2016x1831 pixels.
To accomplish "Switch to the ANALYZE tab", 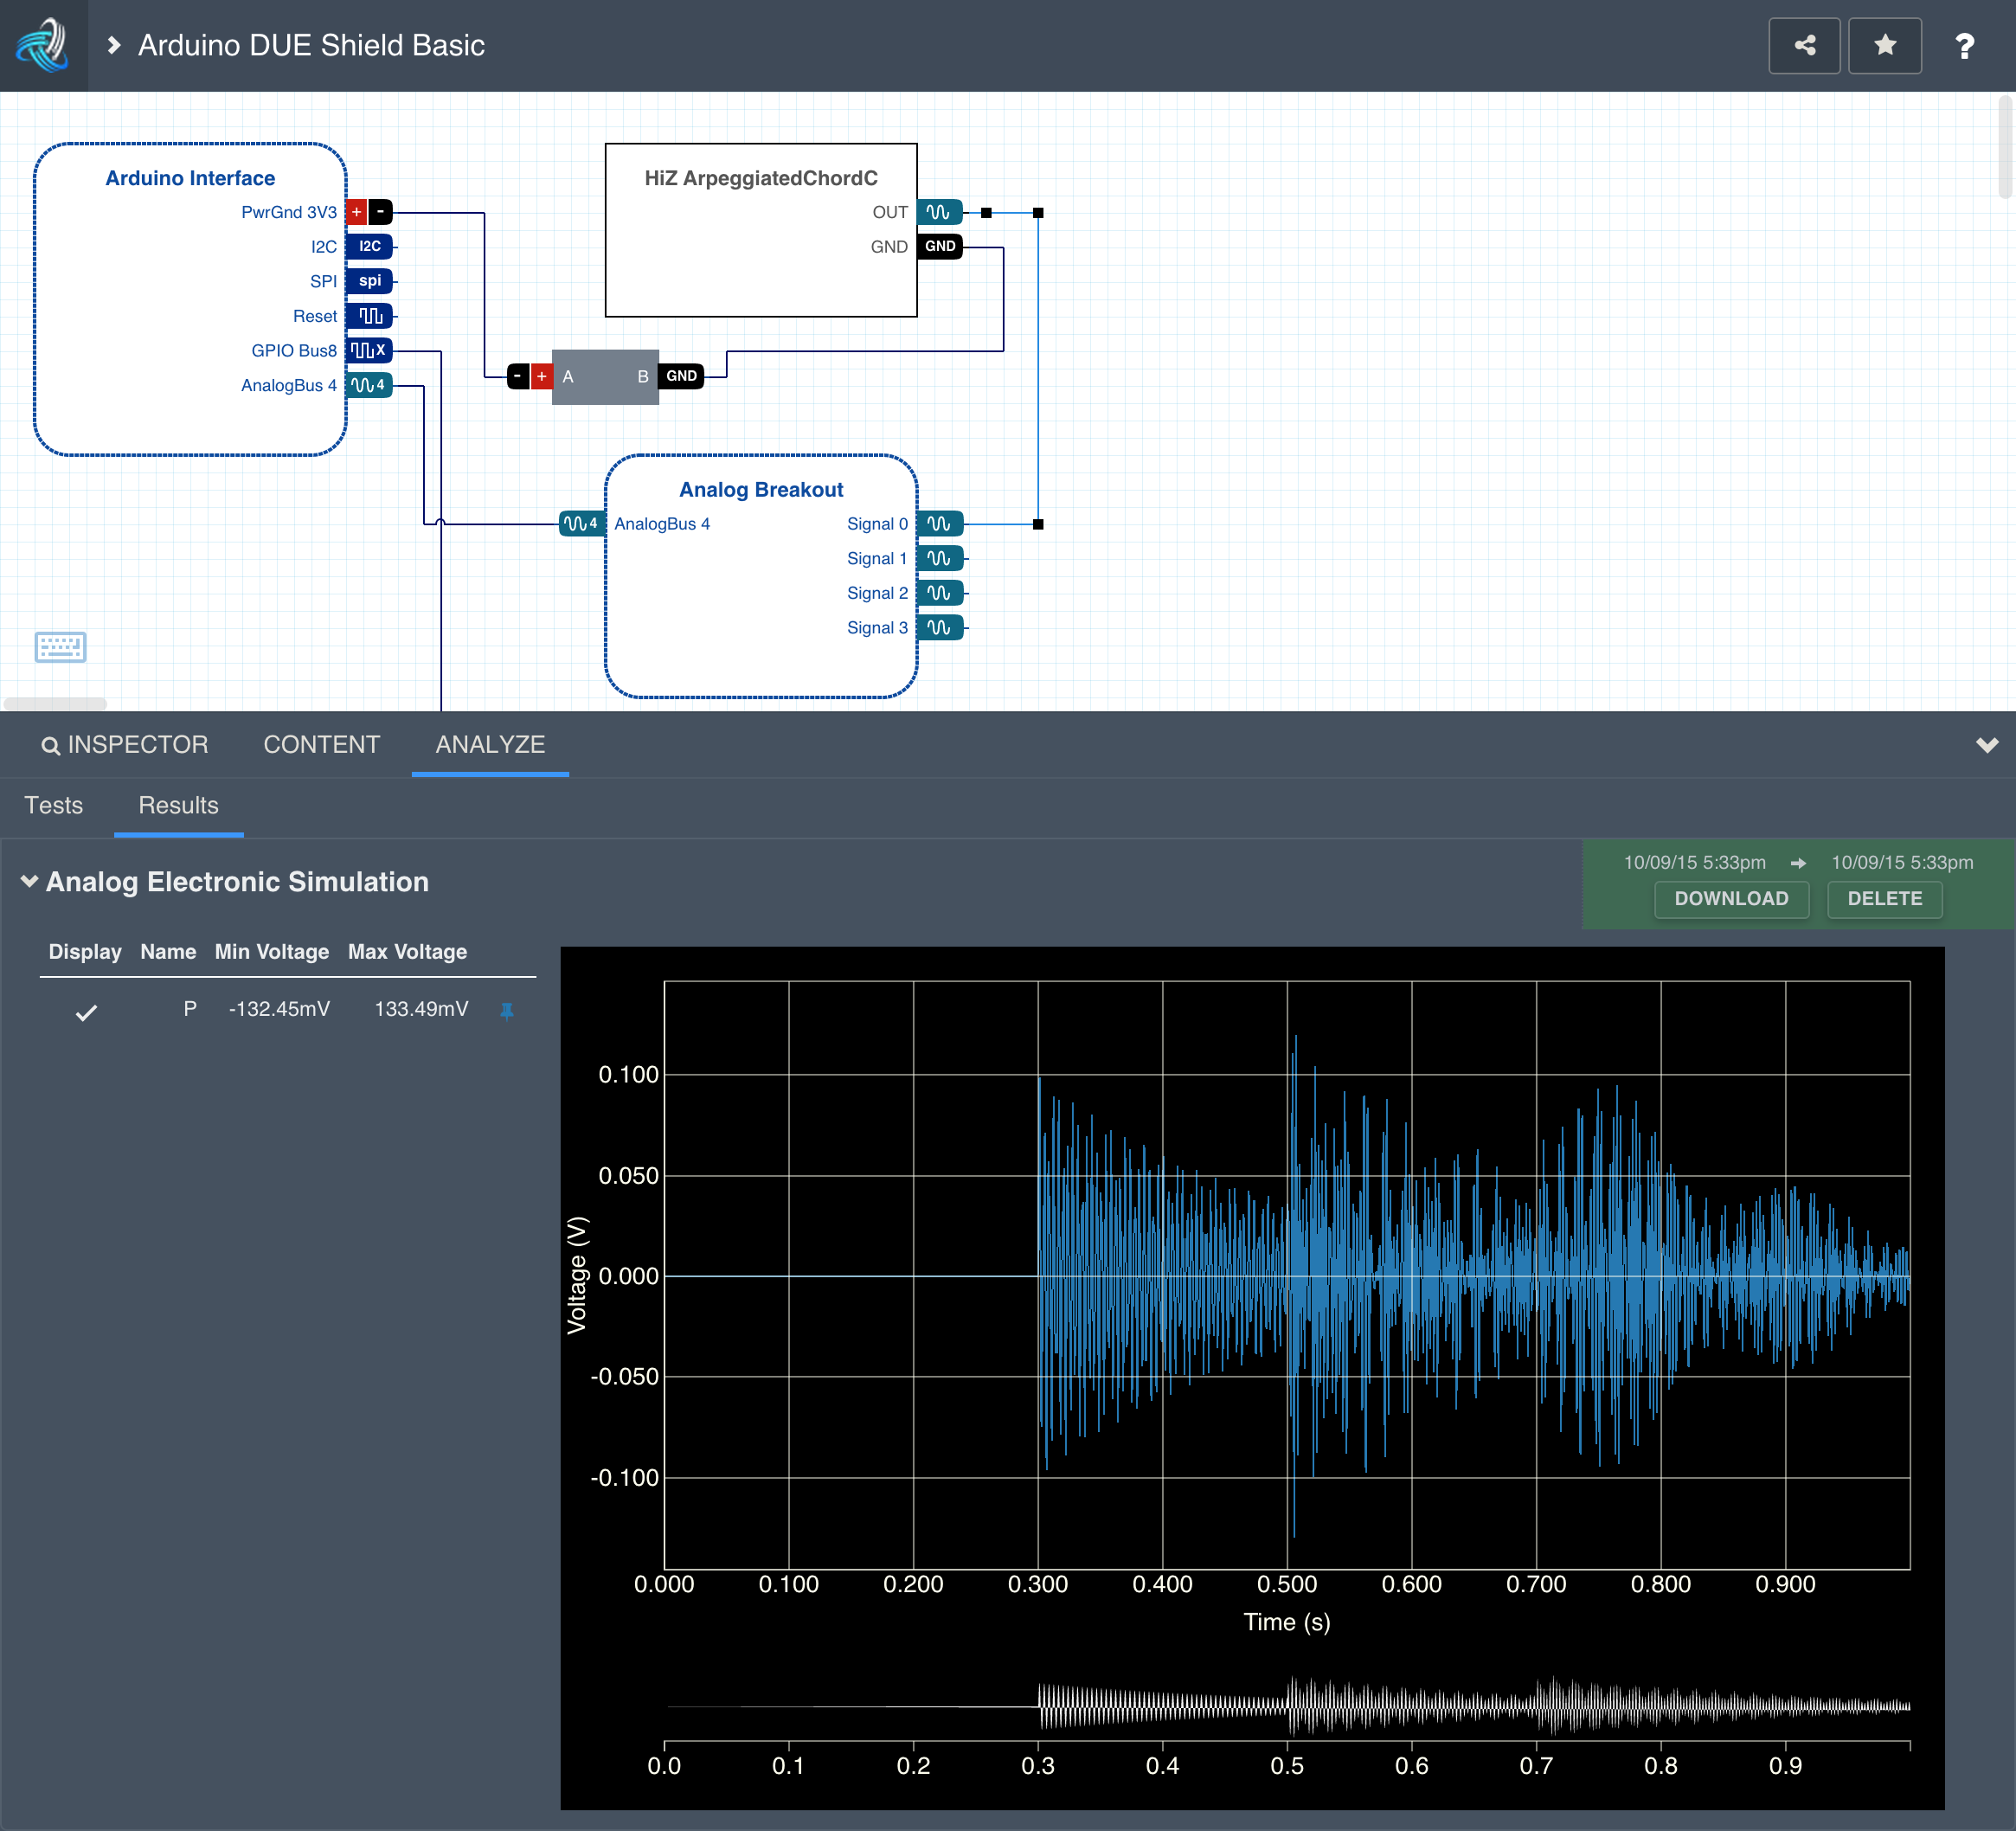I will coord(490,745).
